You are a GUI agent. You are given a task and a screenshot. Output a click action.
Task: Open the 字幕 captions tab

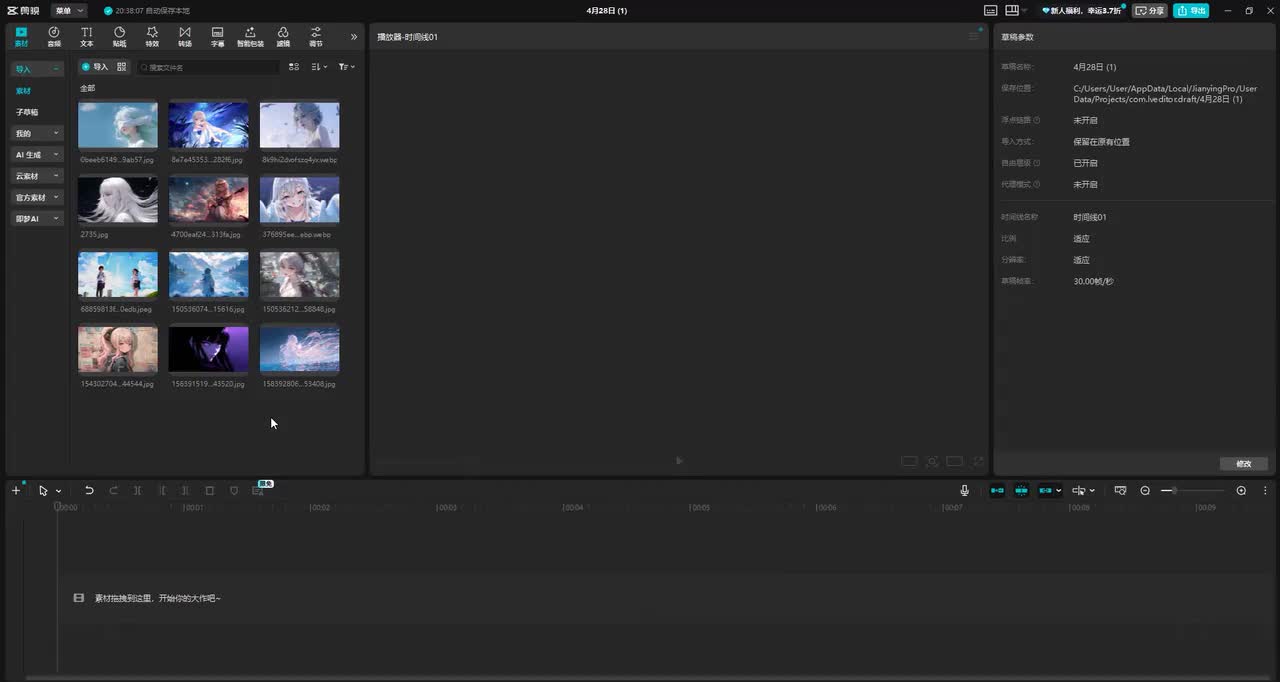pyautogui.click(x=217, y=37)
